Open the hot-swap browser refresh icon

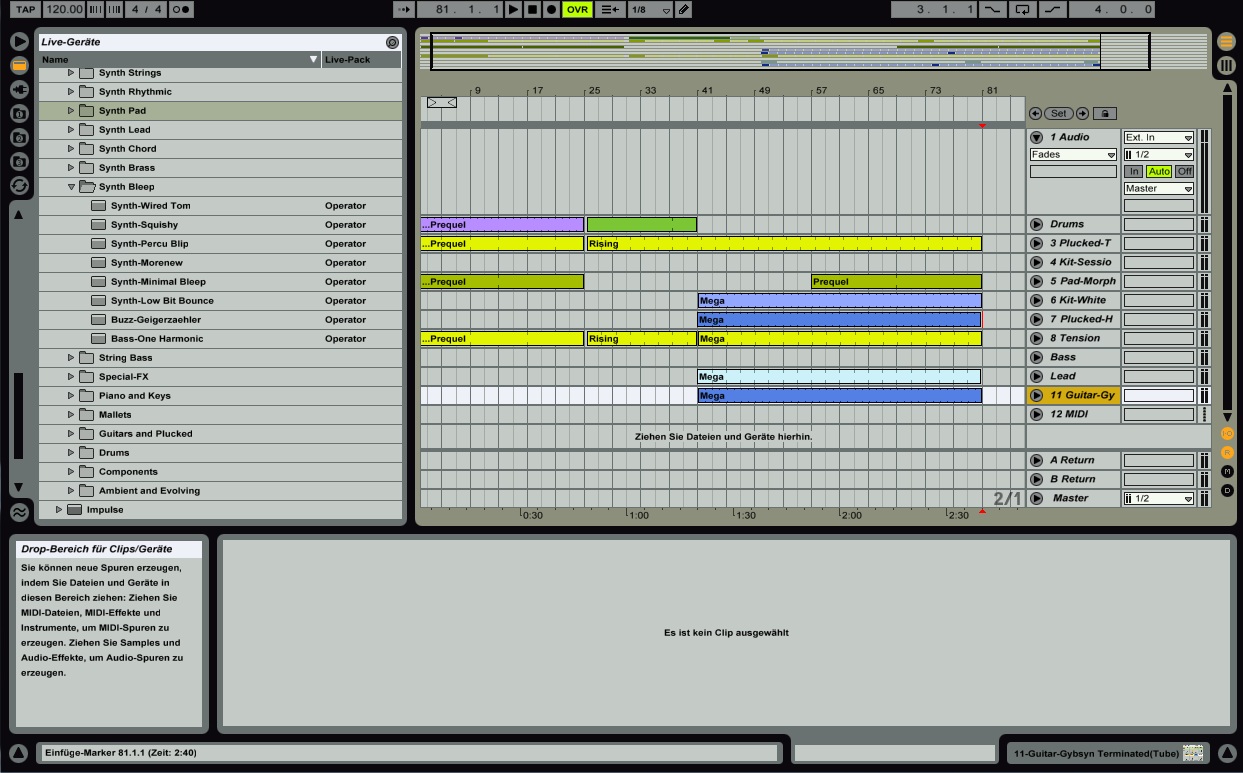[x=19, y=185]
